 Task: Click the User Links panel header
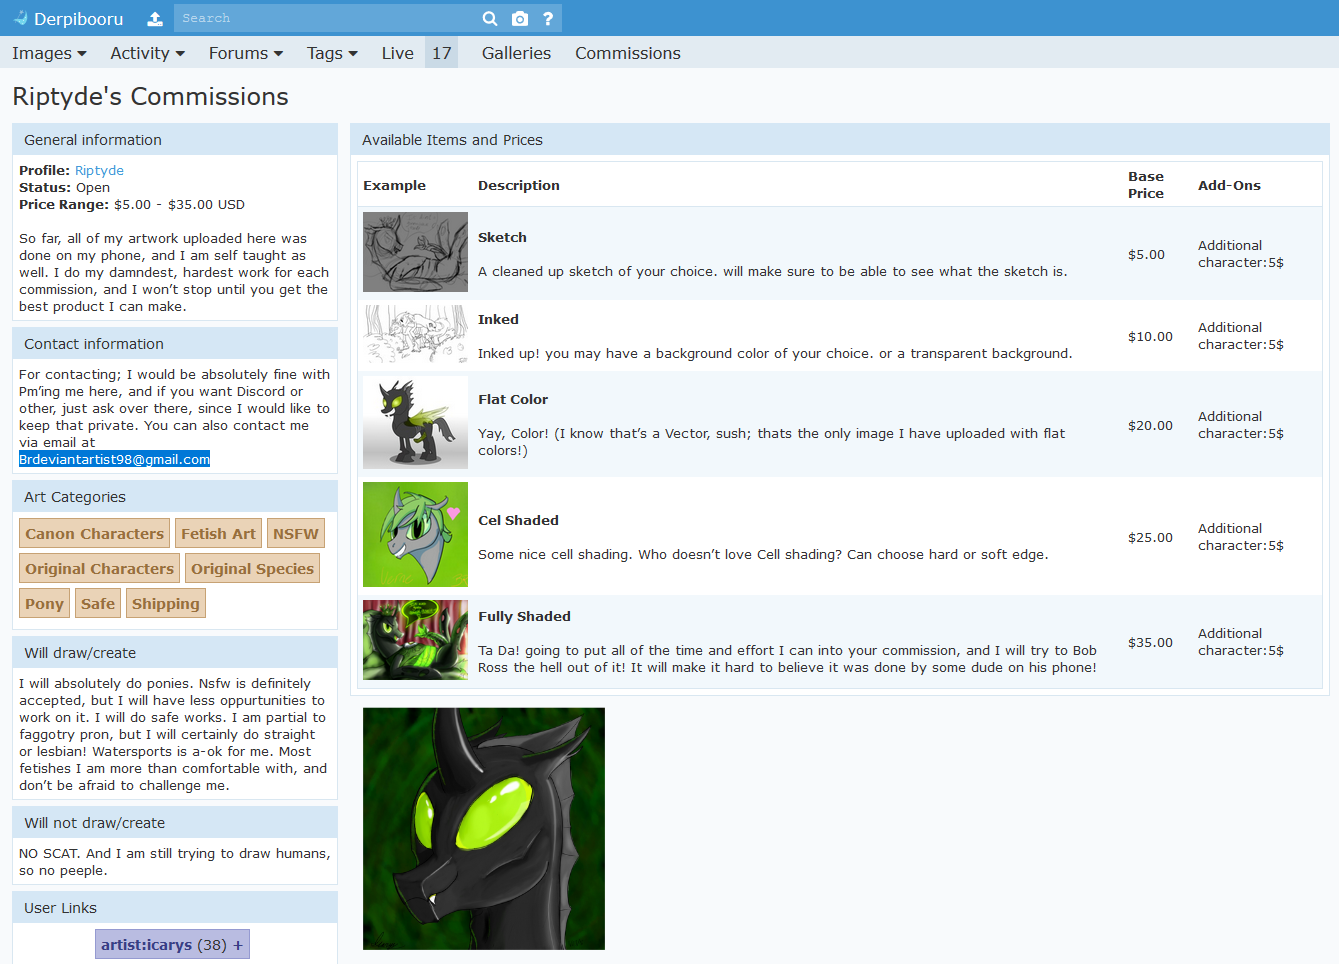175,908
